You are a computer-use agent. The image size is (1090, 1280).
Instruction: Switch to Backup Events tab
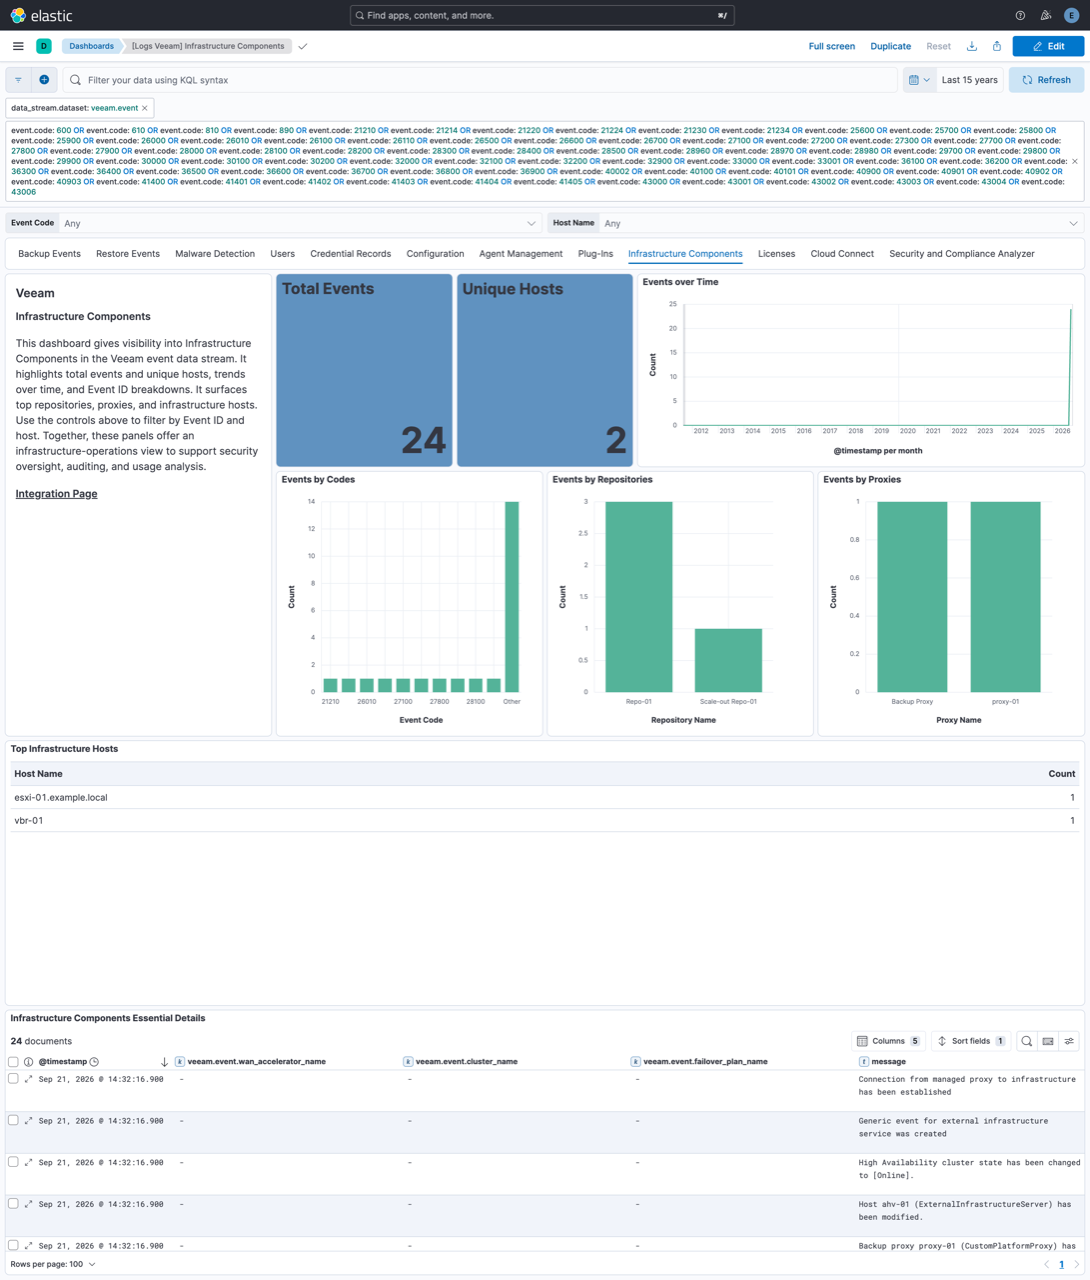point(49,254)
